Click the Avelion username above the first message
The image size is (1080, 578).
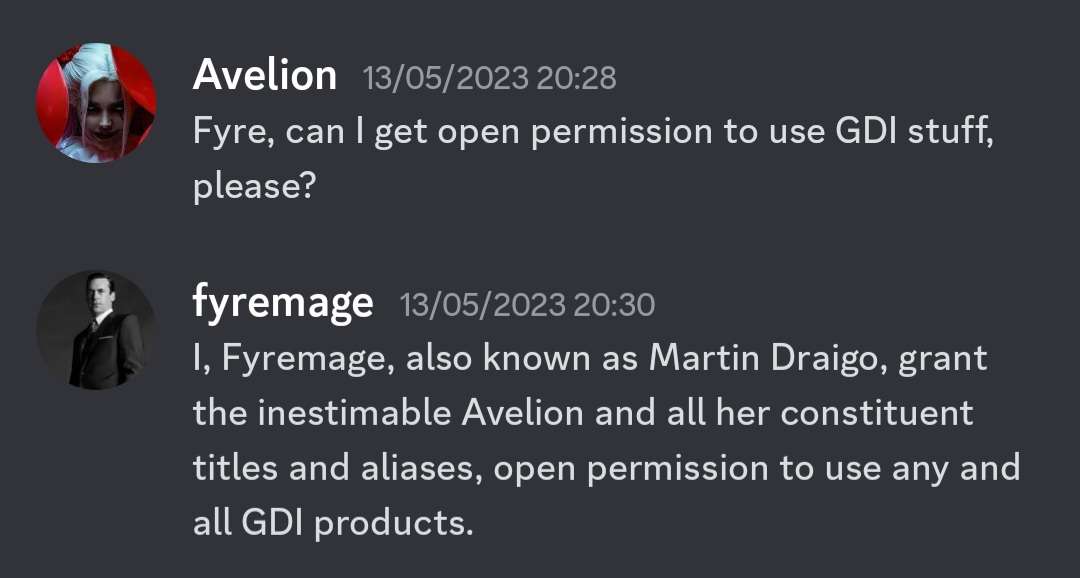[264, 75]
